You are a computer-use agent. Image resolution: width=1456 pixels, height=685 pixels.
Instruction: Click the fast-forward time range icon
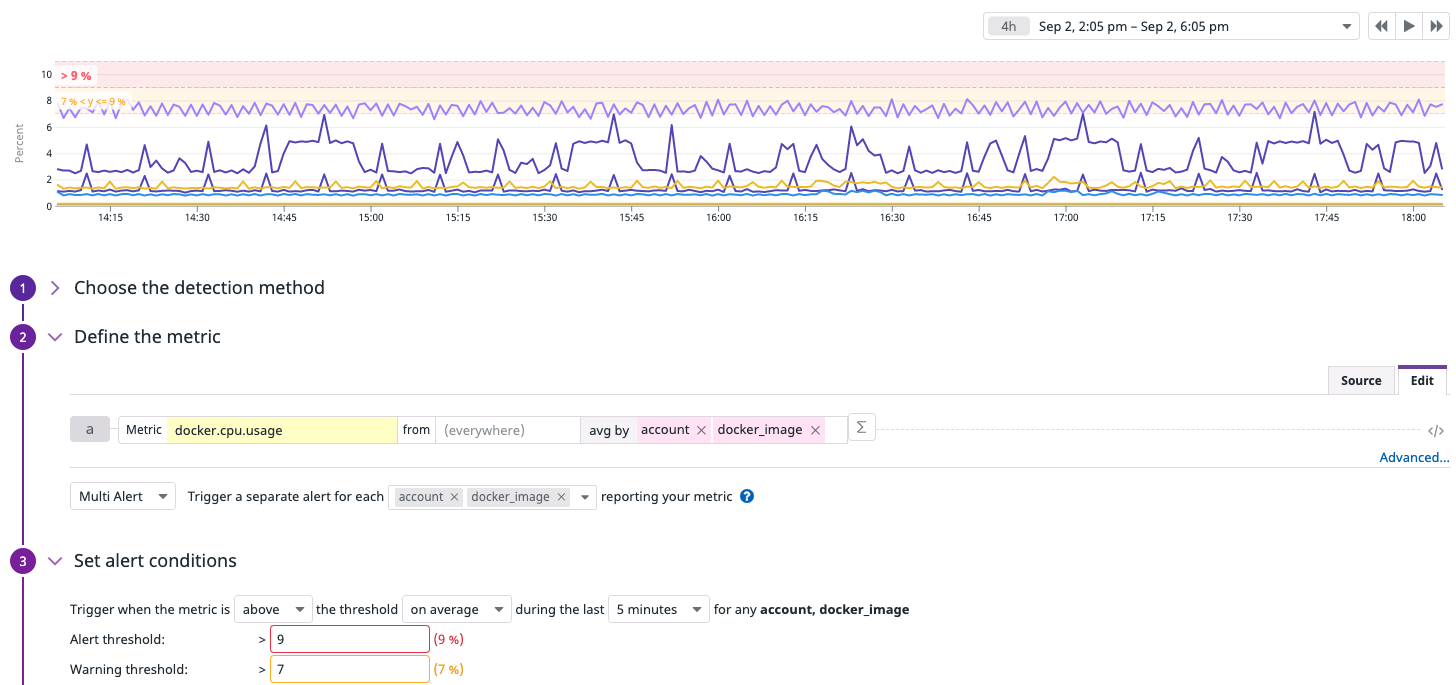click(1436, 27)
